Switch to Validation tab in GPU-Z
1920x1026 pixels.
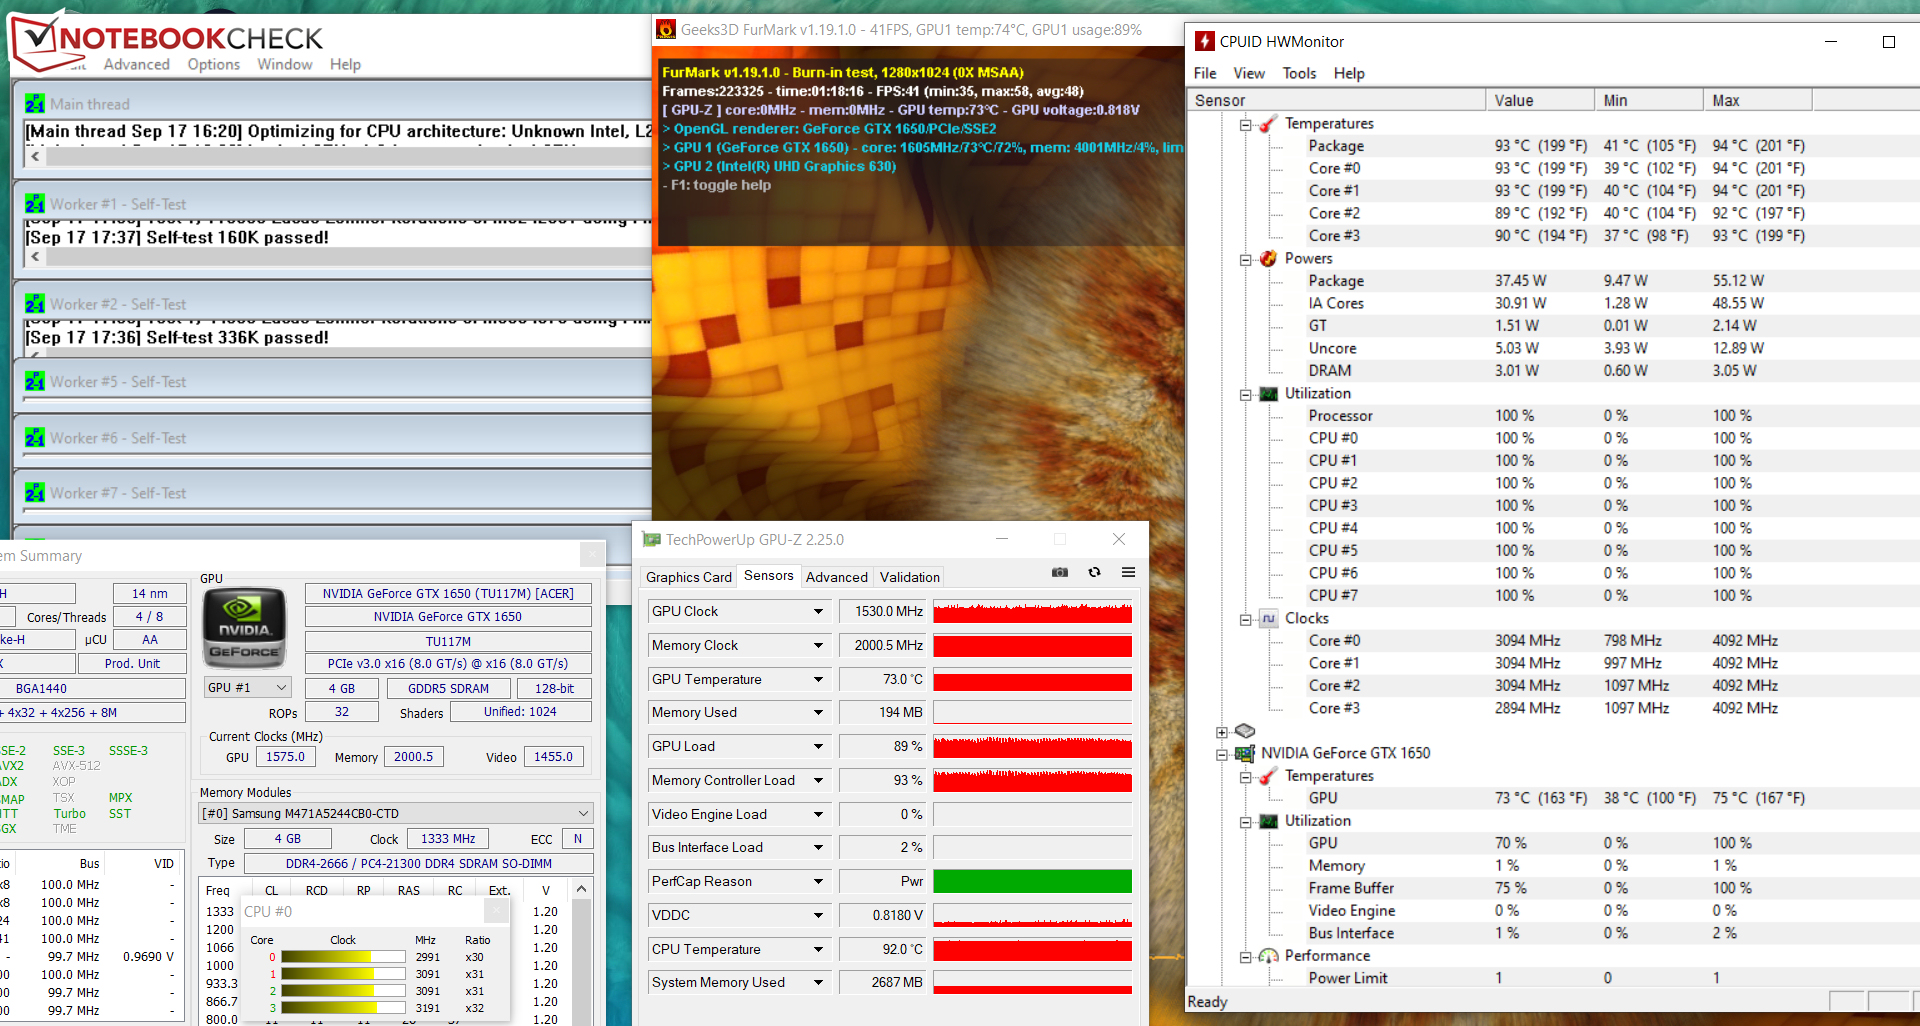(909, 577)
